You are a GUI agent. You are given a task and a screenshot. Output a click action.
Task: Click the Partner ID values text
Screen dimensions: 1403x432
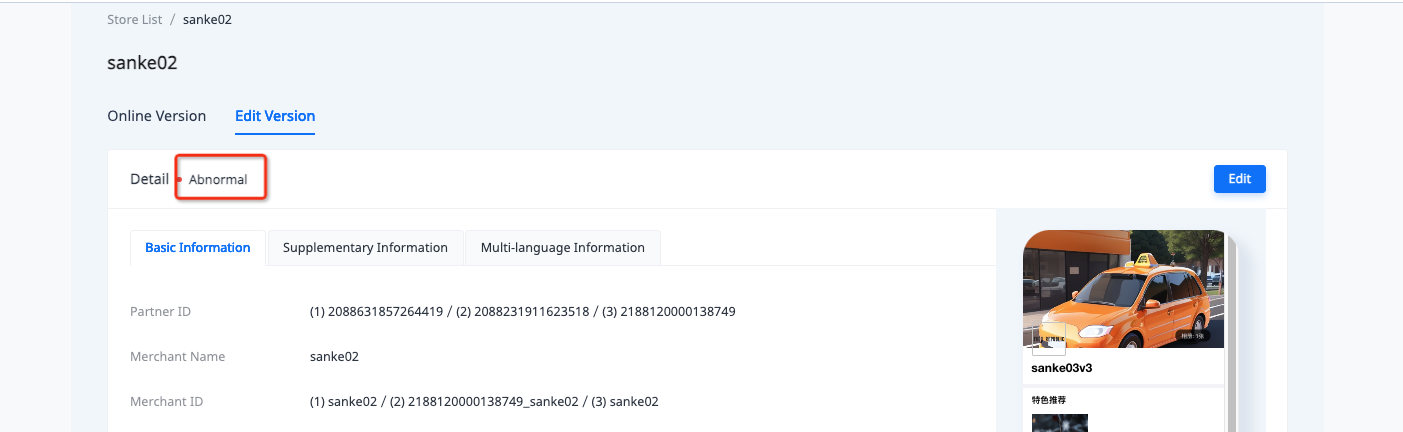pyautogui.click(x=522, y=312)
